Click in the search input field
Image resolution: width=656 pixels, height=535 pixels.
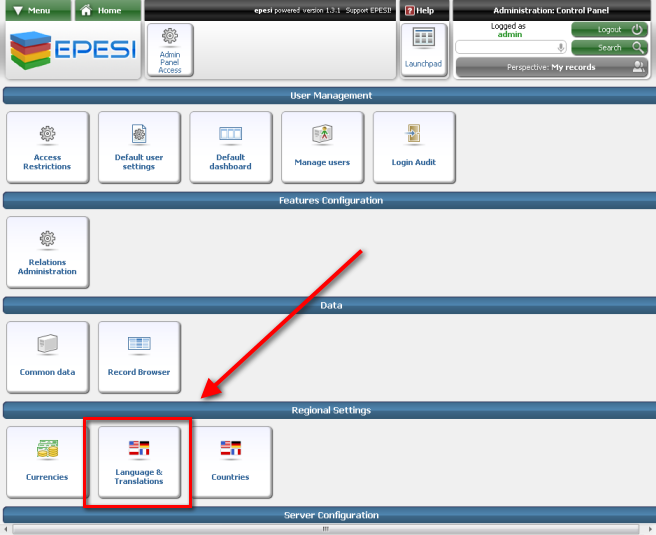click(x=510, y=48)
